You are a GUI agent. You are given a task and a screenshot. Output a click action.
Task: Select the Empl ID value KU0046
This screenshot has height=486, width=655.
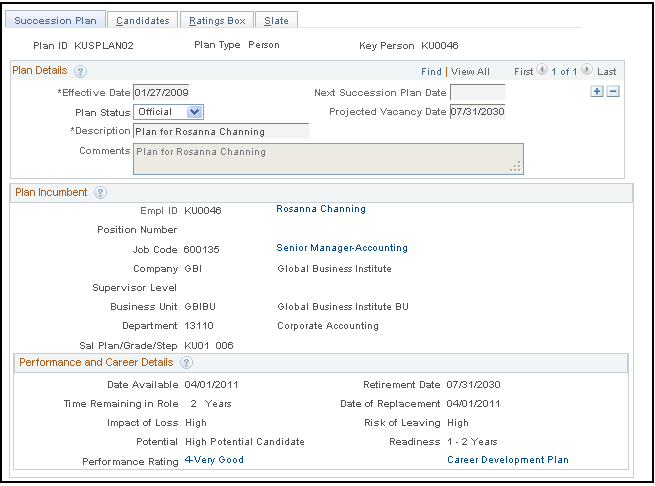point(203,211)
